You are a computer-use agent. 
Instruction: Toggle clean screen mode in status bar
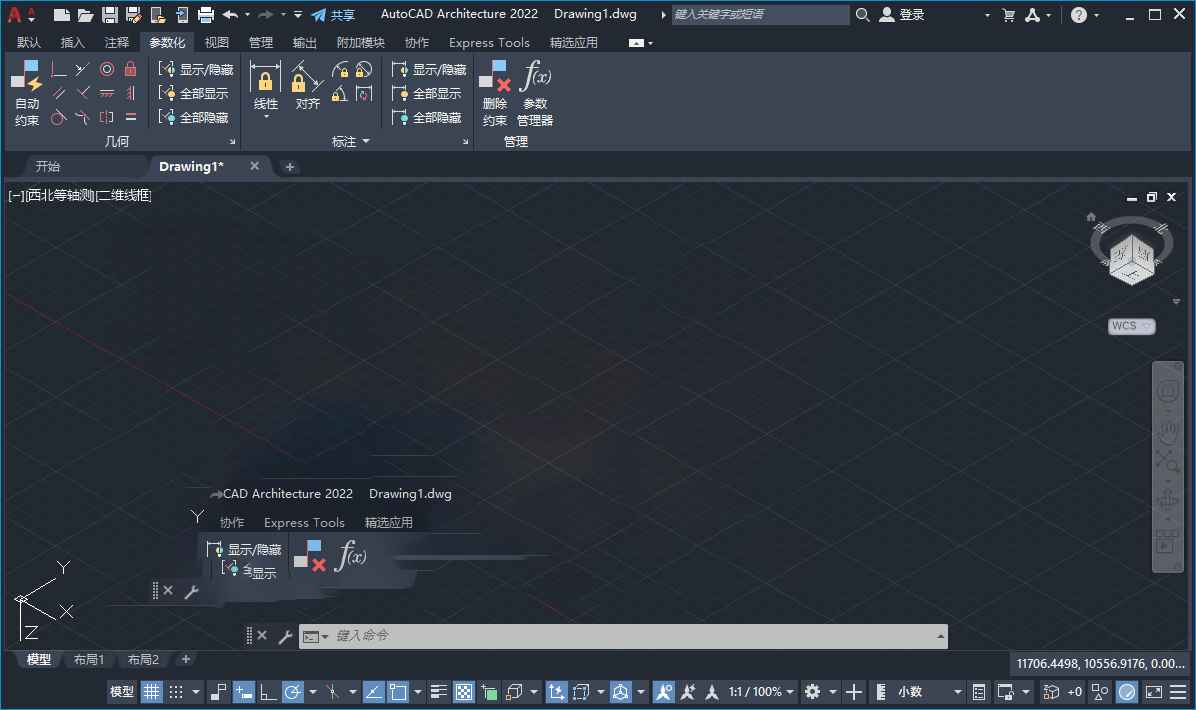(x=1154, y=692)
